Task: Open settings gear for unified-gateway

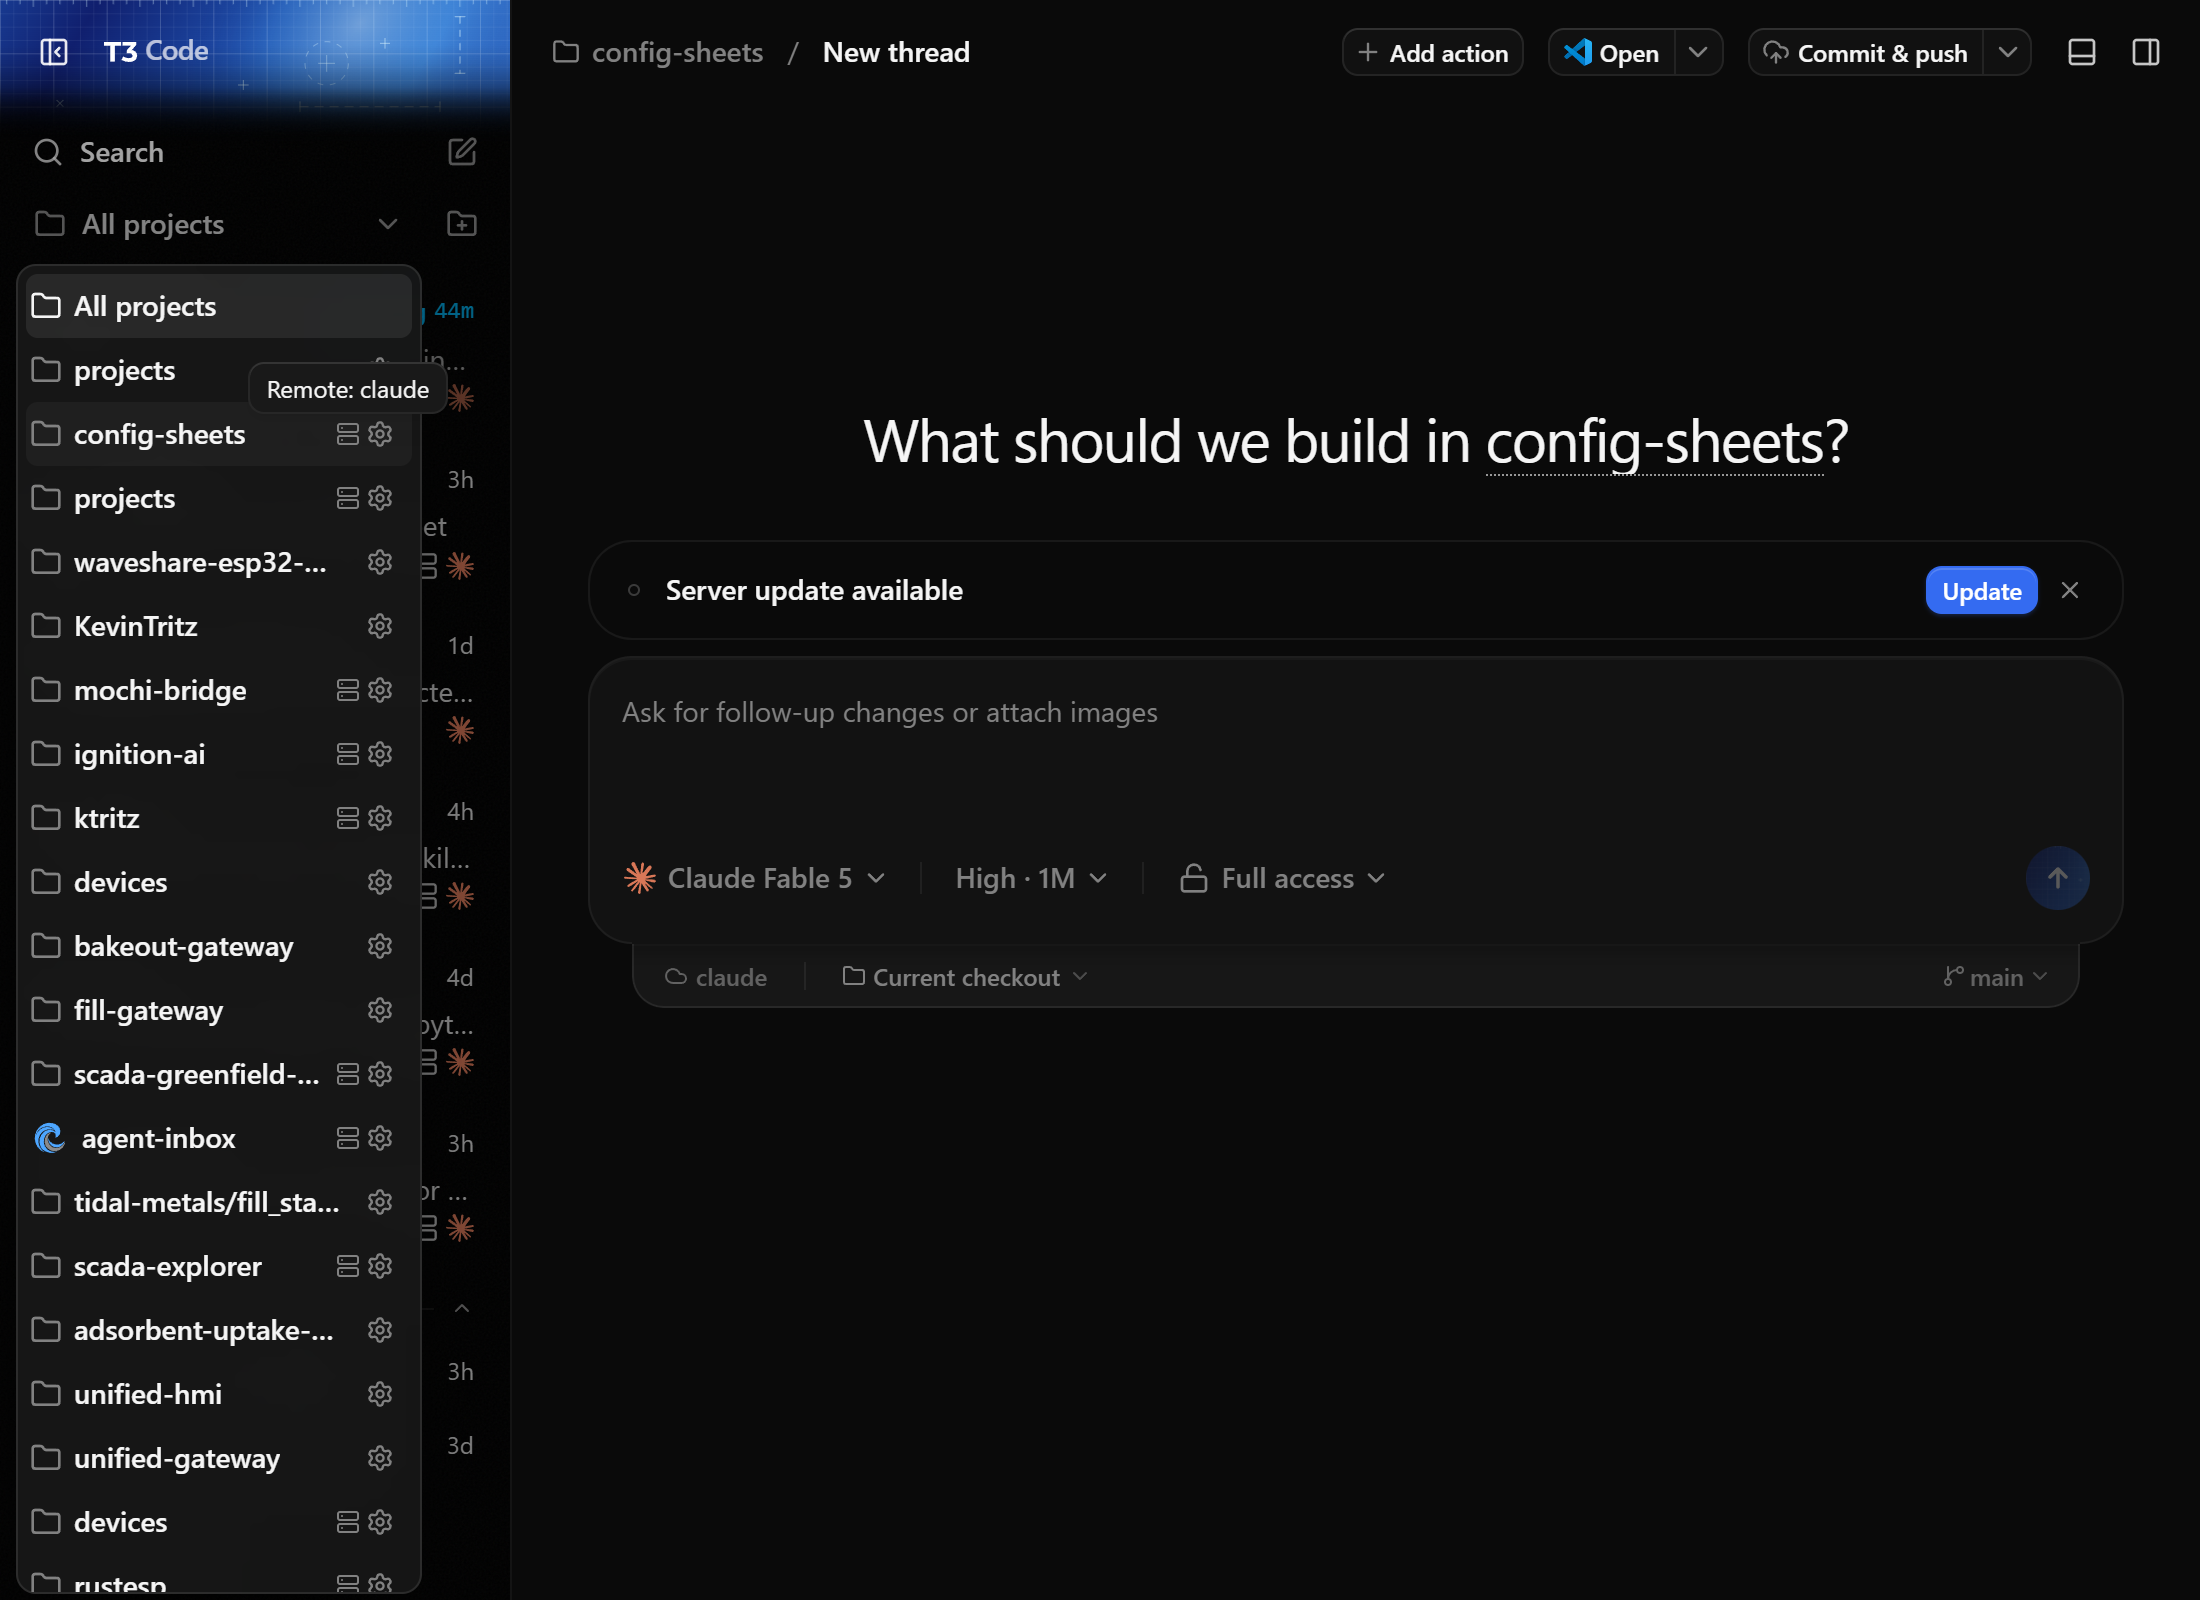Action: coord(380,1458)
